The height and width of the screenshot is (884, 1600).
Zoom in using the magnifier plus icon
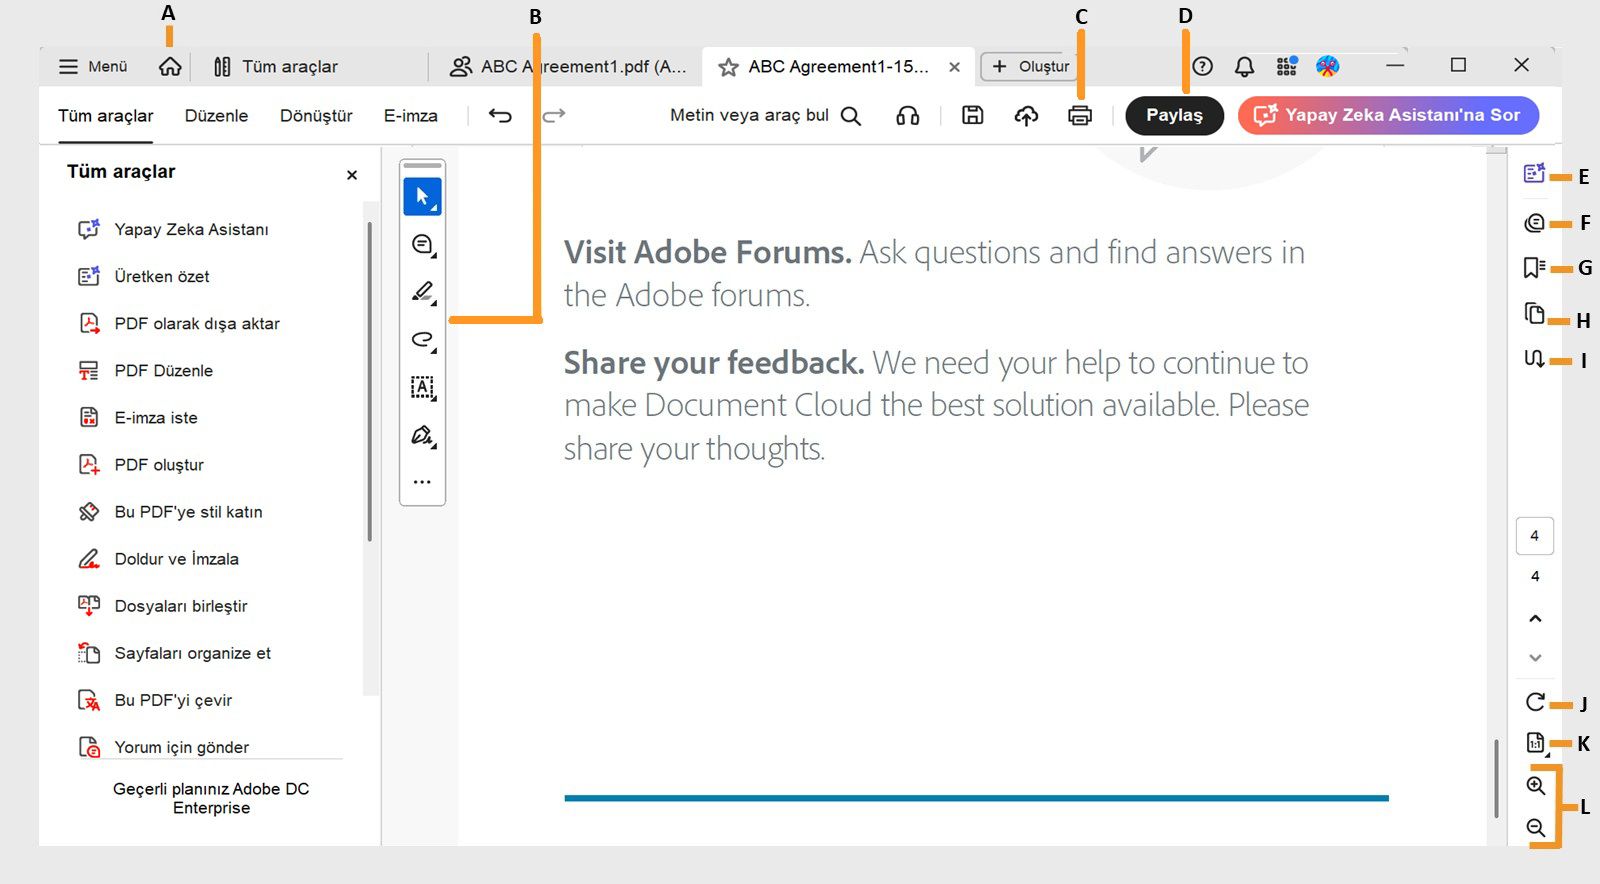click(1536, 786)
